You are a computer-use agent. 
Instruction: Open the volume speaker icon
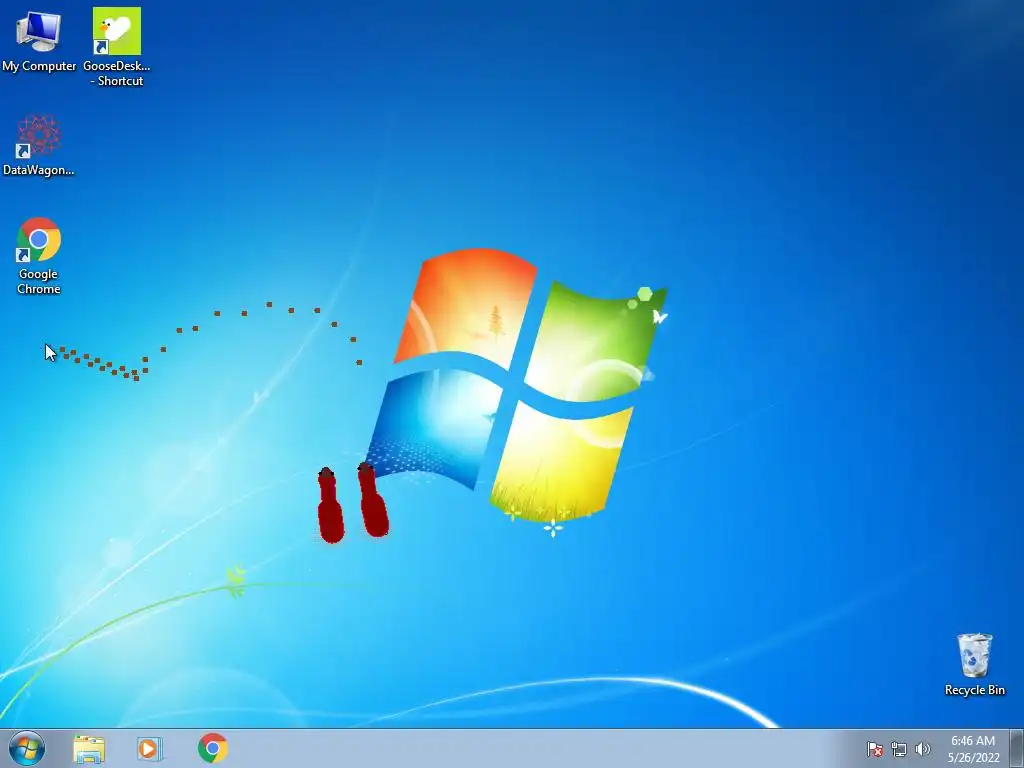[x=922, y=749]
